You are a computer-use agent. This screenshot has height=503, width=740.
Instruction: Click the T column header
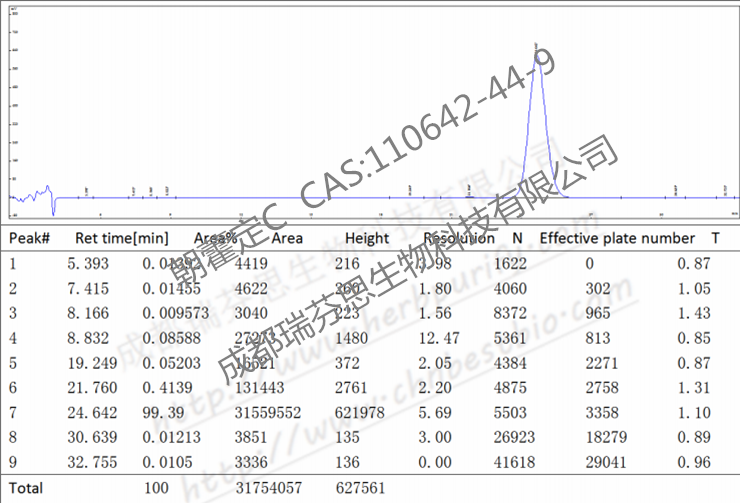[x=714, y=239]
